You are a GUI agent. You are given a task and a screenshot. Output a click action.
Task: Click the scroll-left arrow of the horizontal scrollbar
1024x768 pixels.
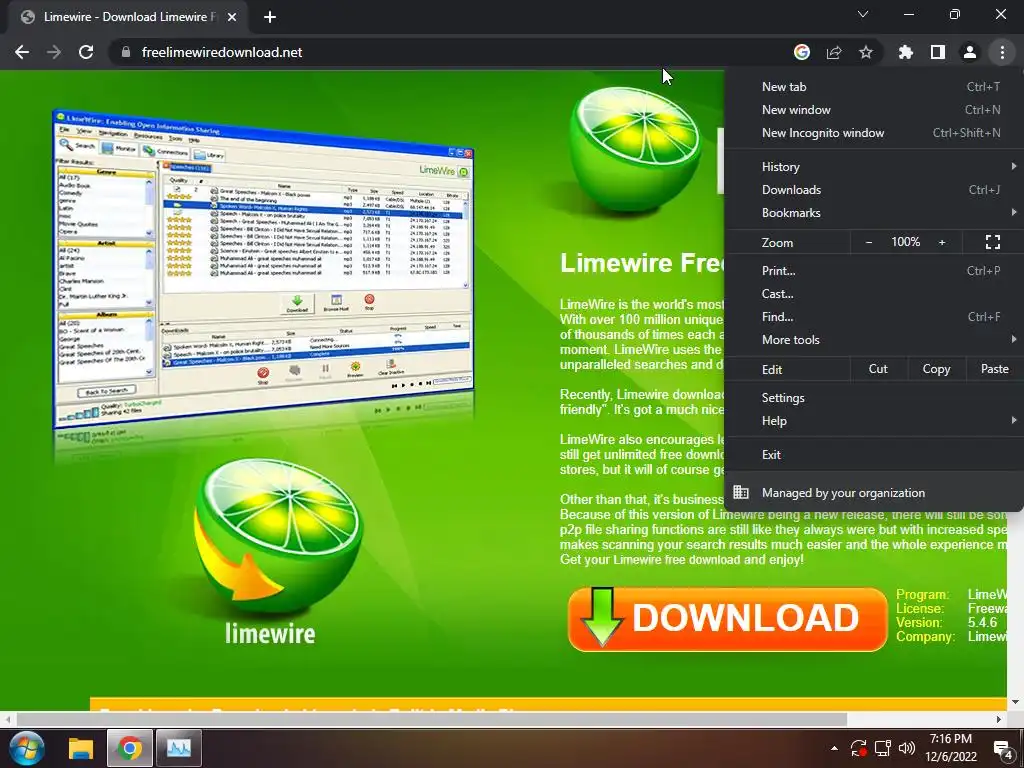pos(7,720)
